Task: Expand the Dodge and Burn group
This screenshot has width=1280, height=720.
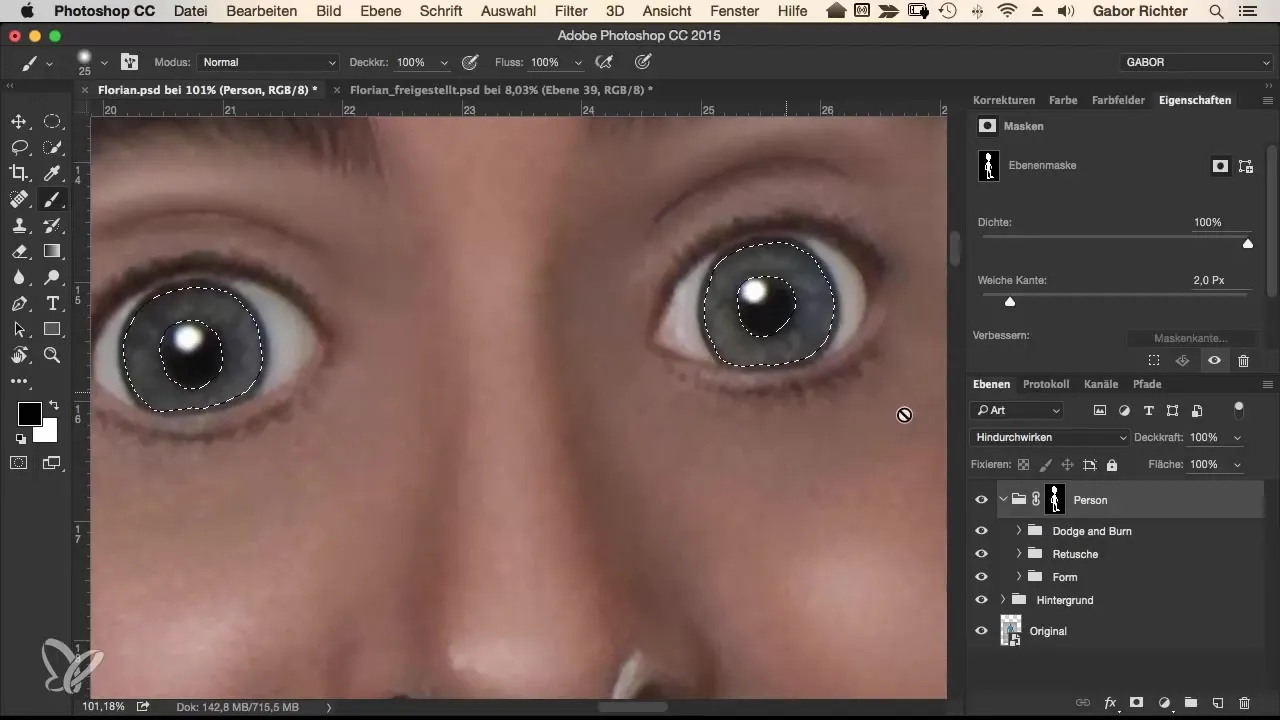Action: pyautogui.click(x=1018, y=531)
